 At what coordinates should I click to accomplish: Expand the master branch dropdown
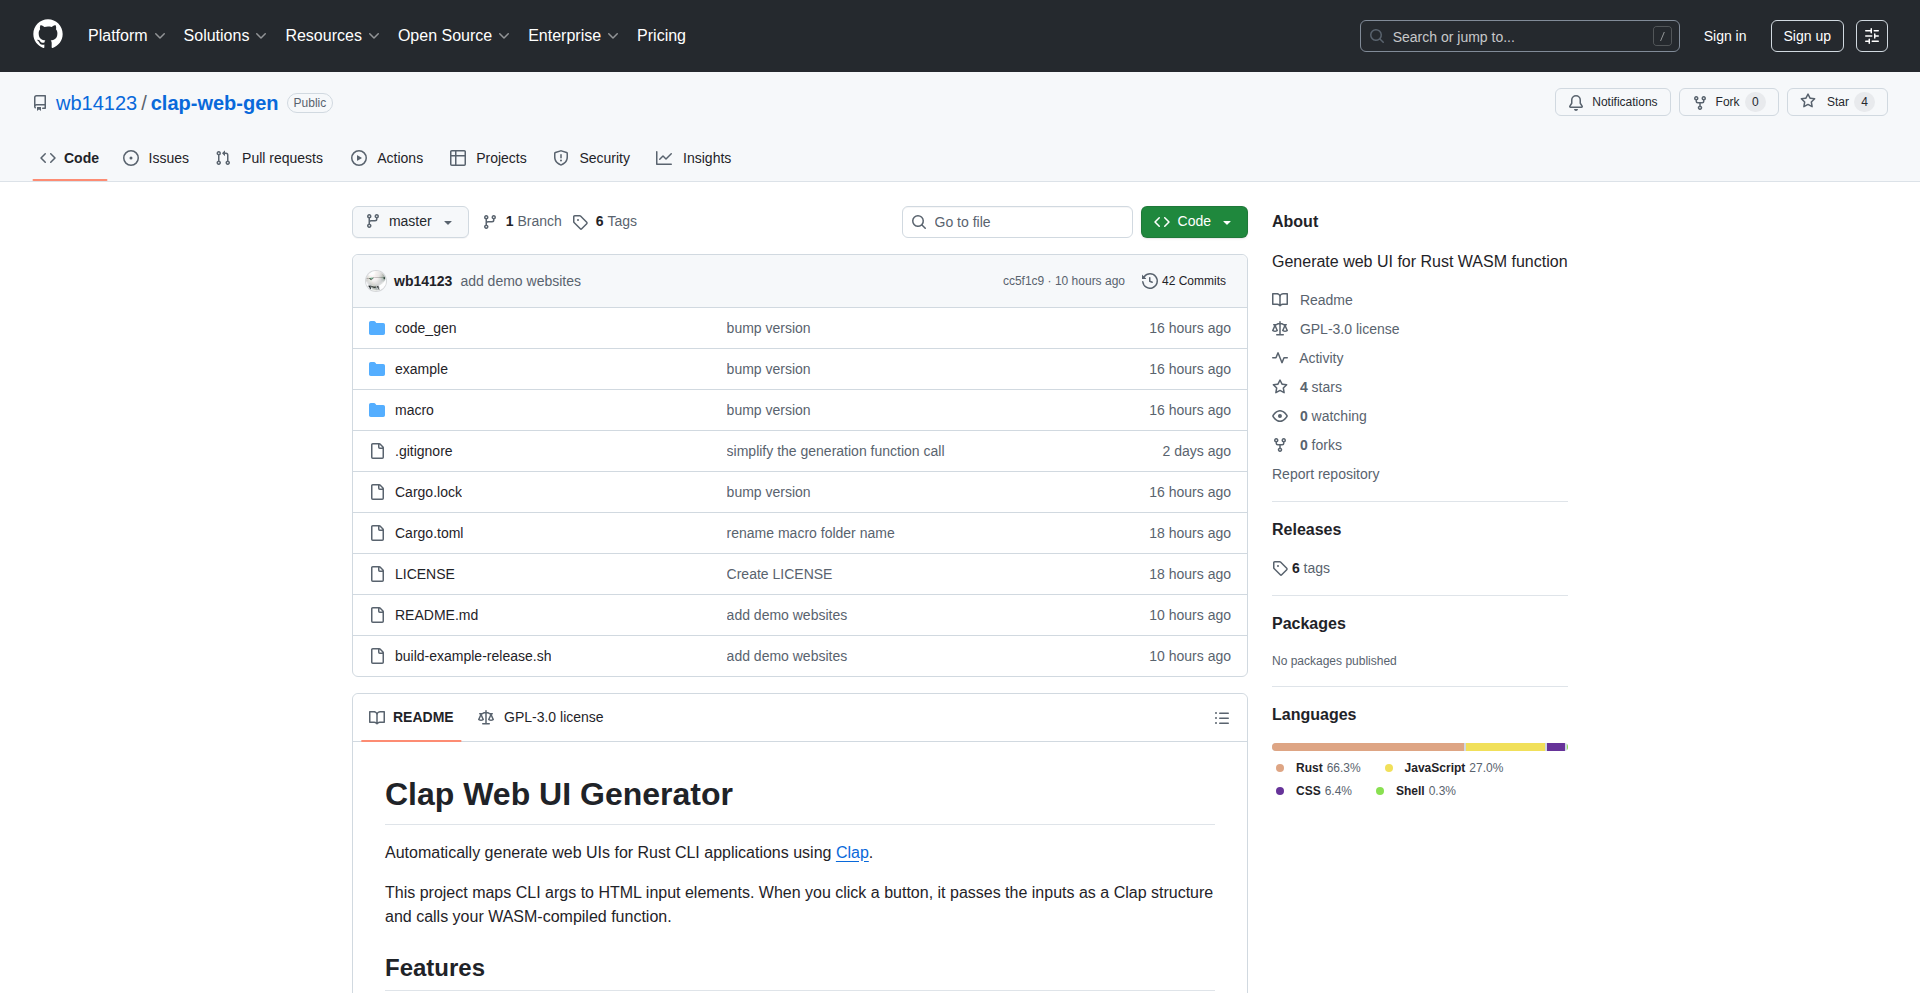click(x=410, y=222)
